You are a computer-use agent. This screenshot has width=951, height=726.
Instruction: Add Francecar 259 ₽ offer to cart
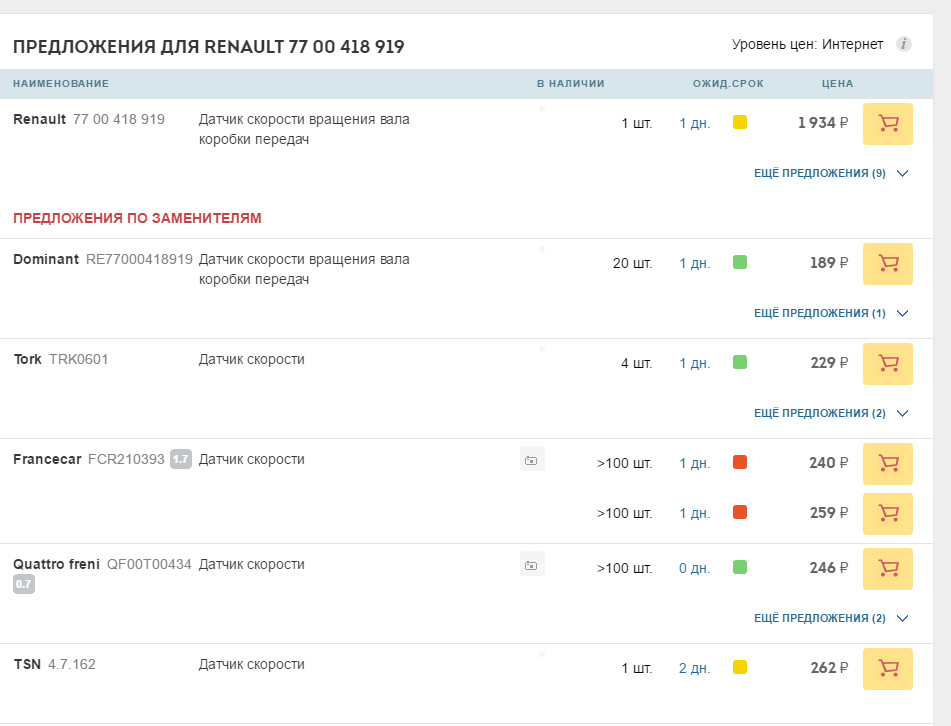click(x=887, y=514)
